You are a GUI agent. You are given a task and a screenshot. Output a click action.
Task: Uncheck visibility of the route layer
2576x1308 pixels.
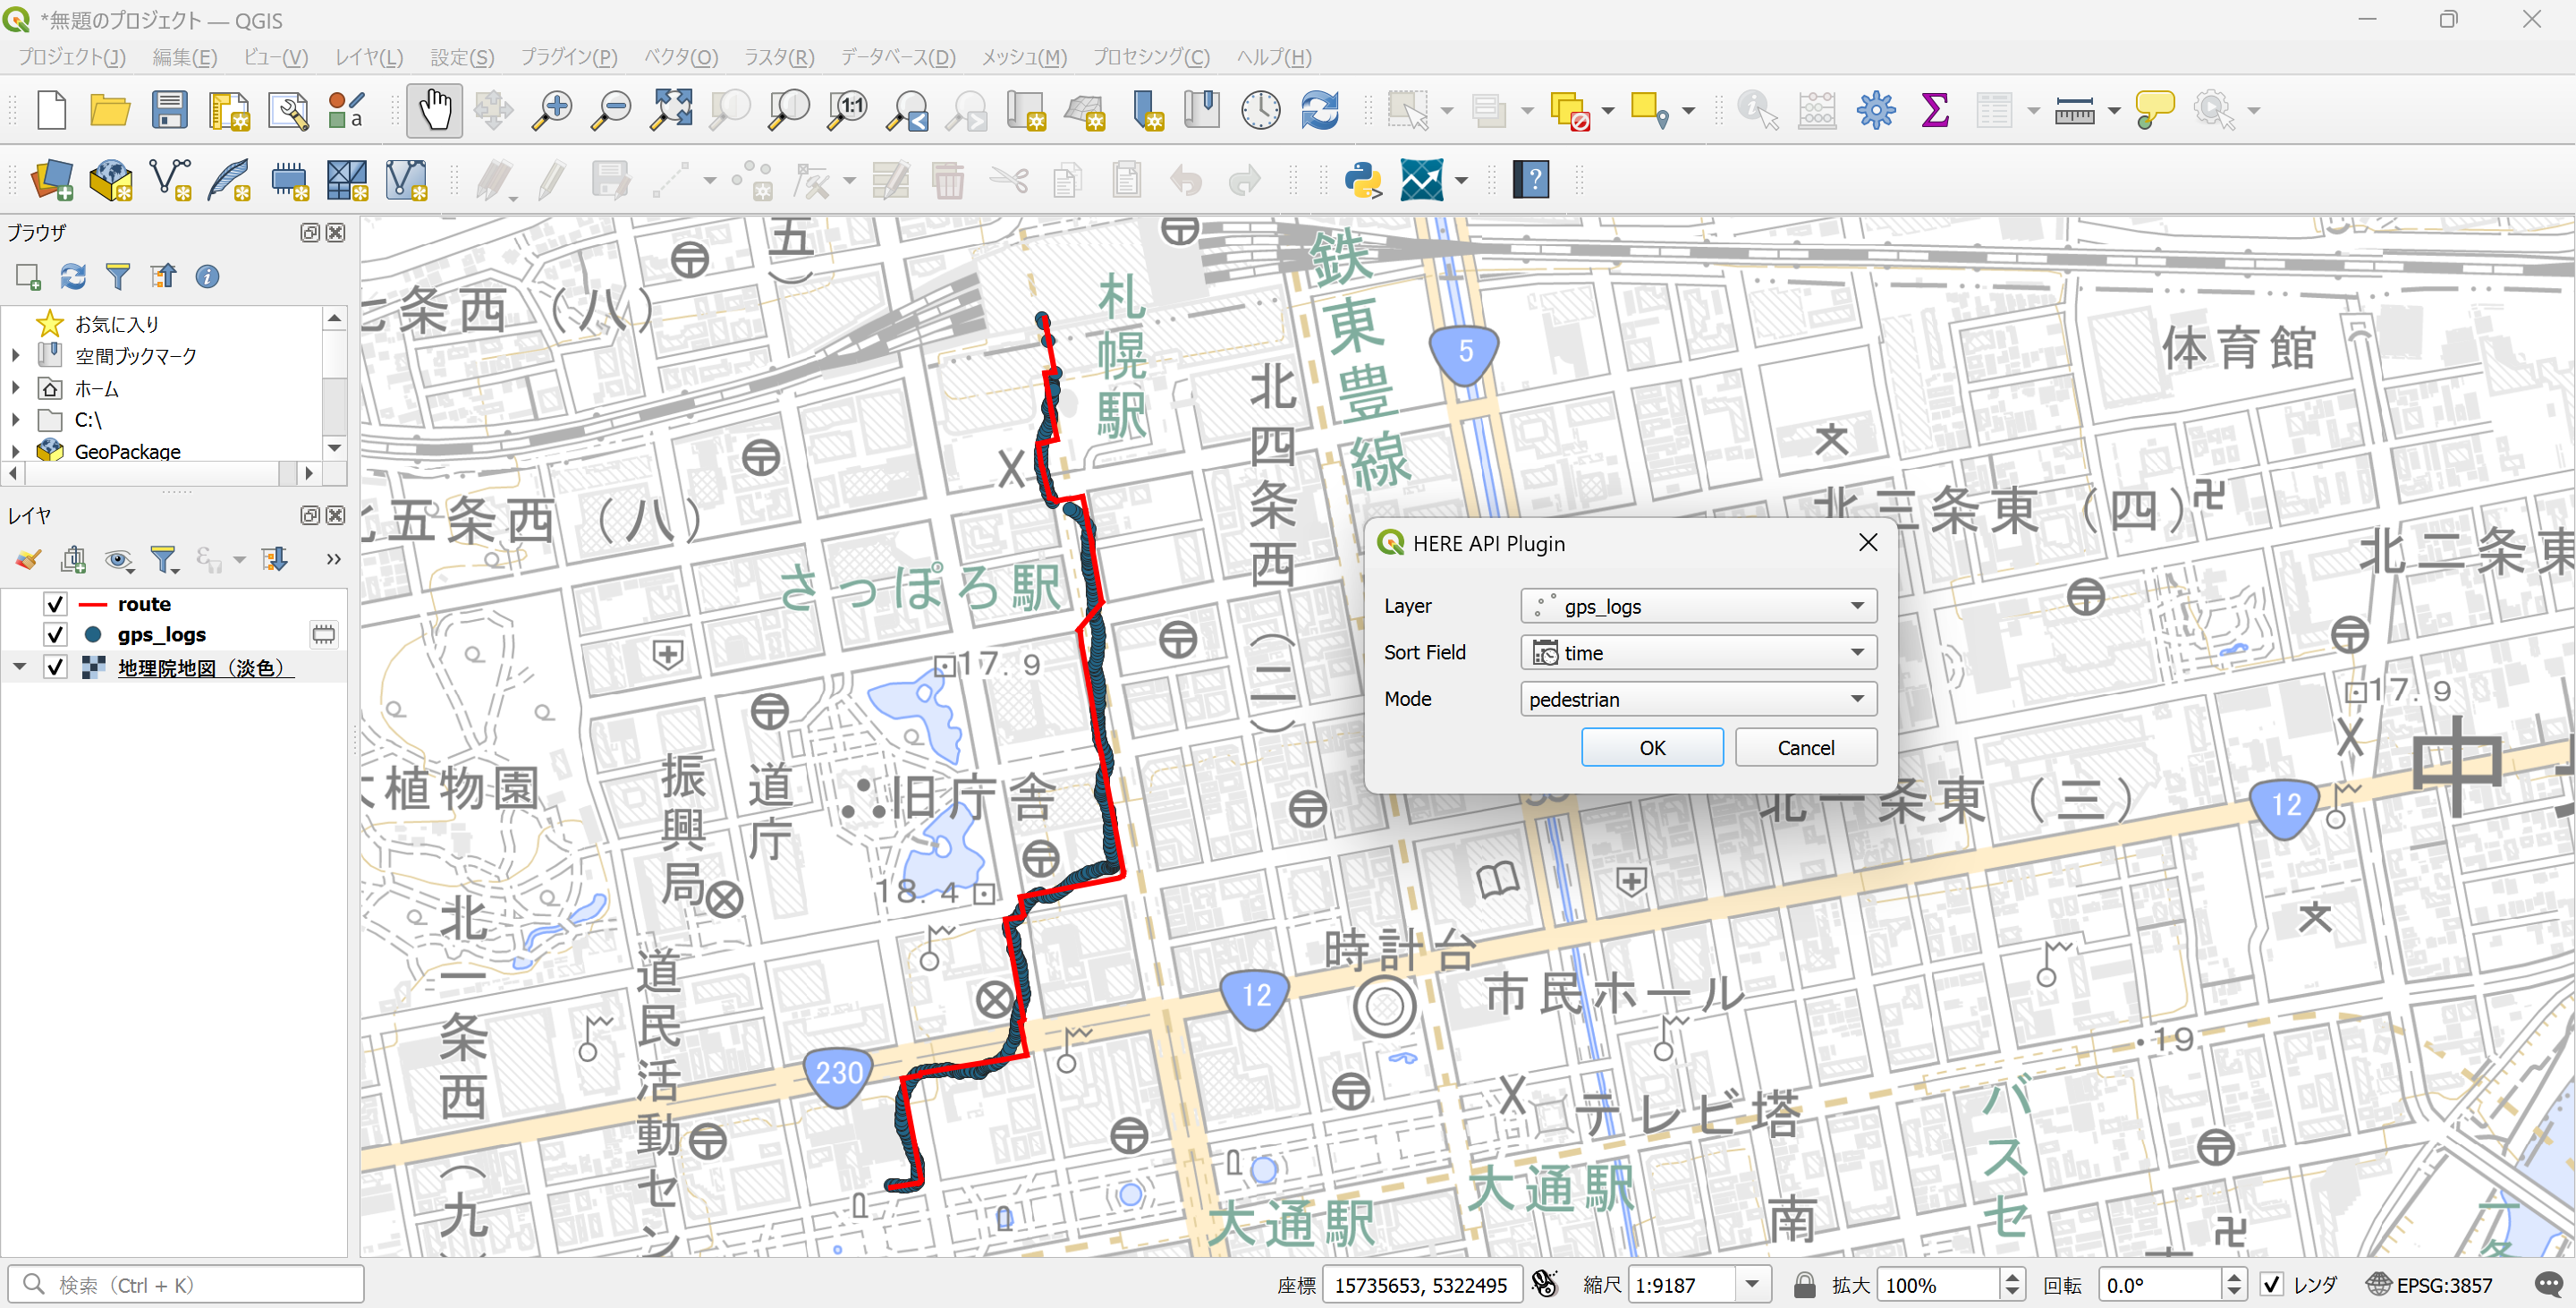pyautogui.click(x=55, y=603)
